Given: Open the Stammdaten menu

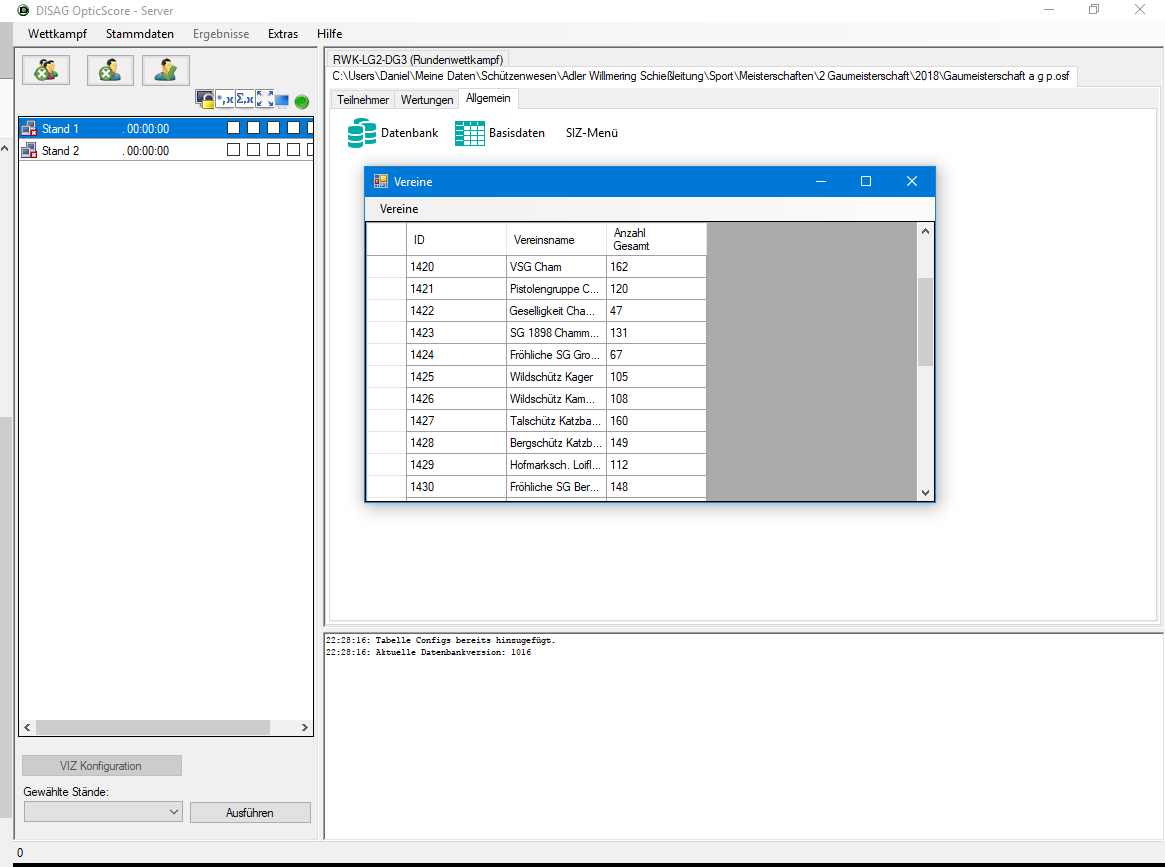Looking at the screenshot, I should [x=140, y=34].
